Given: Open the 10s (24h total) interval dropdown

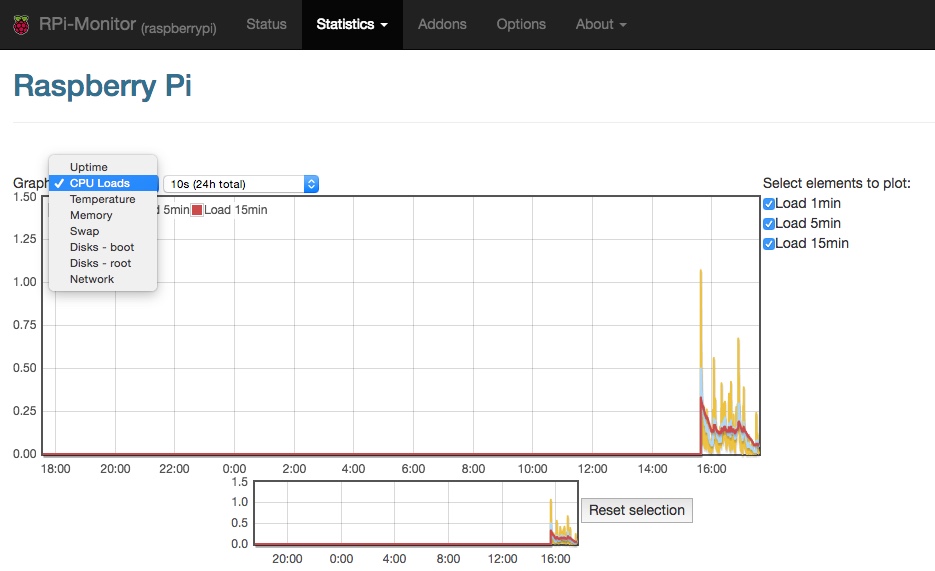Looking at the screenshot, I should tap(241, 184).
